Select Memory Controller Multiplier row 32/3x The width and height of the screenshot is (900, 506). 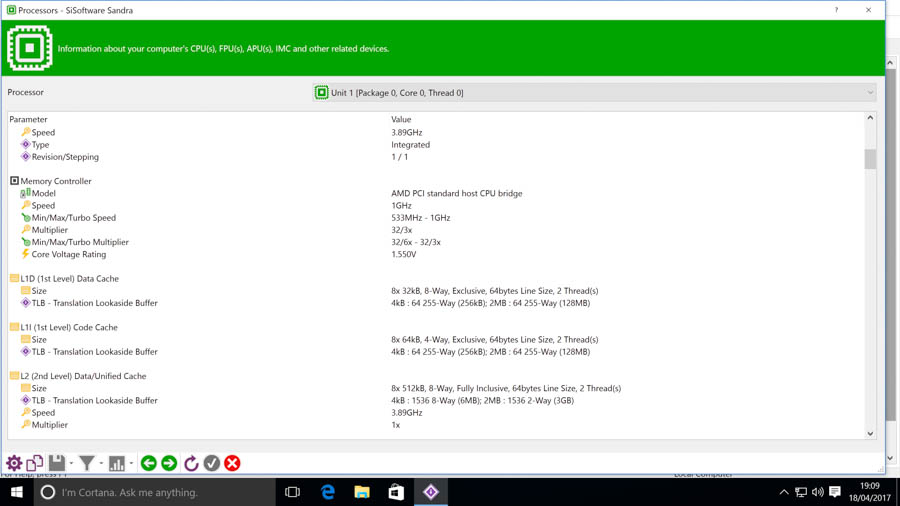pos(436,229)
